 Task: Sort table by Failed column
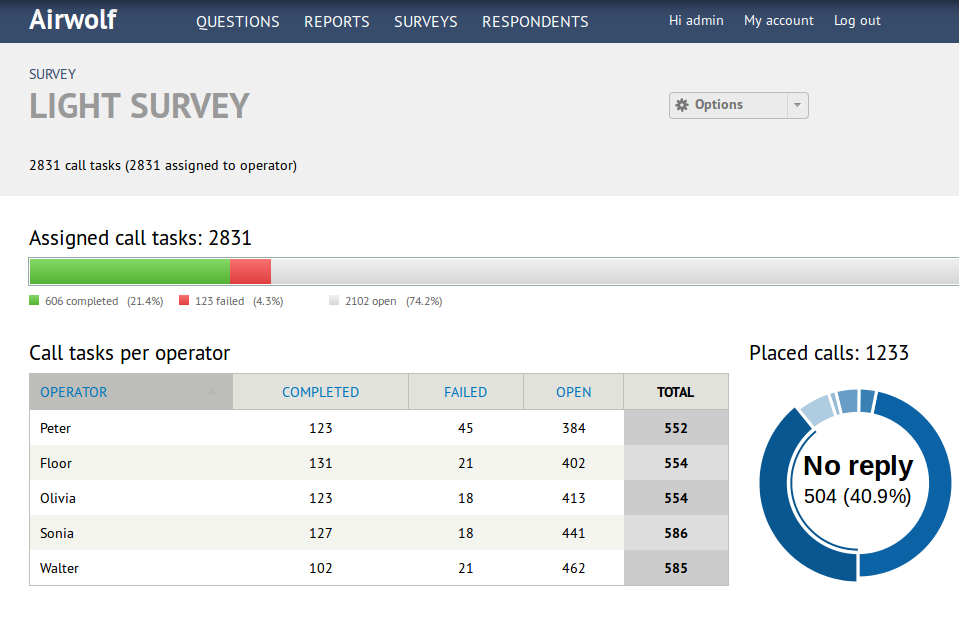pyautogui.click(x=465, y=392)
